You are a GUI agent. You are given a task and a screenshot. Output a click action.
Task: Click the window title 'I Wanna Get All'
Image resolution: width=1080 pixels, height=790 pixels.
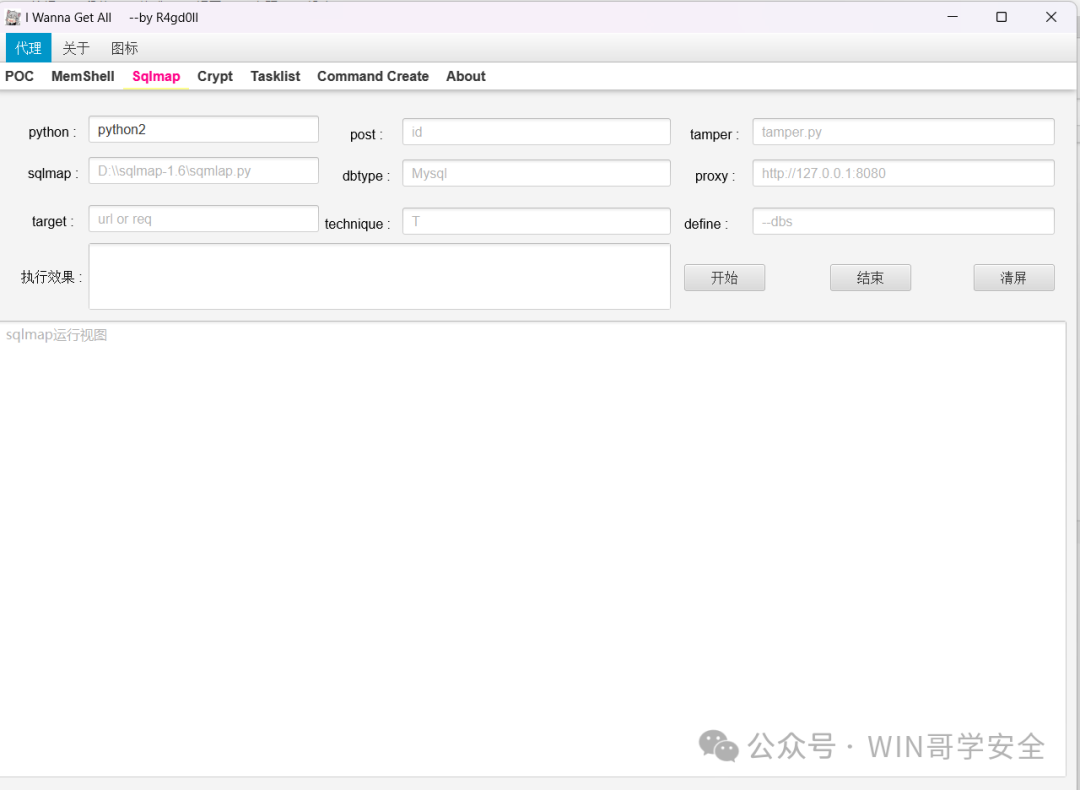coord(68,18)
